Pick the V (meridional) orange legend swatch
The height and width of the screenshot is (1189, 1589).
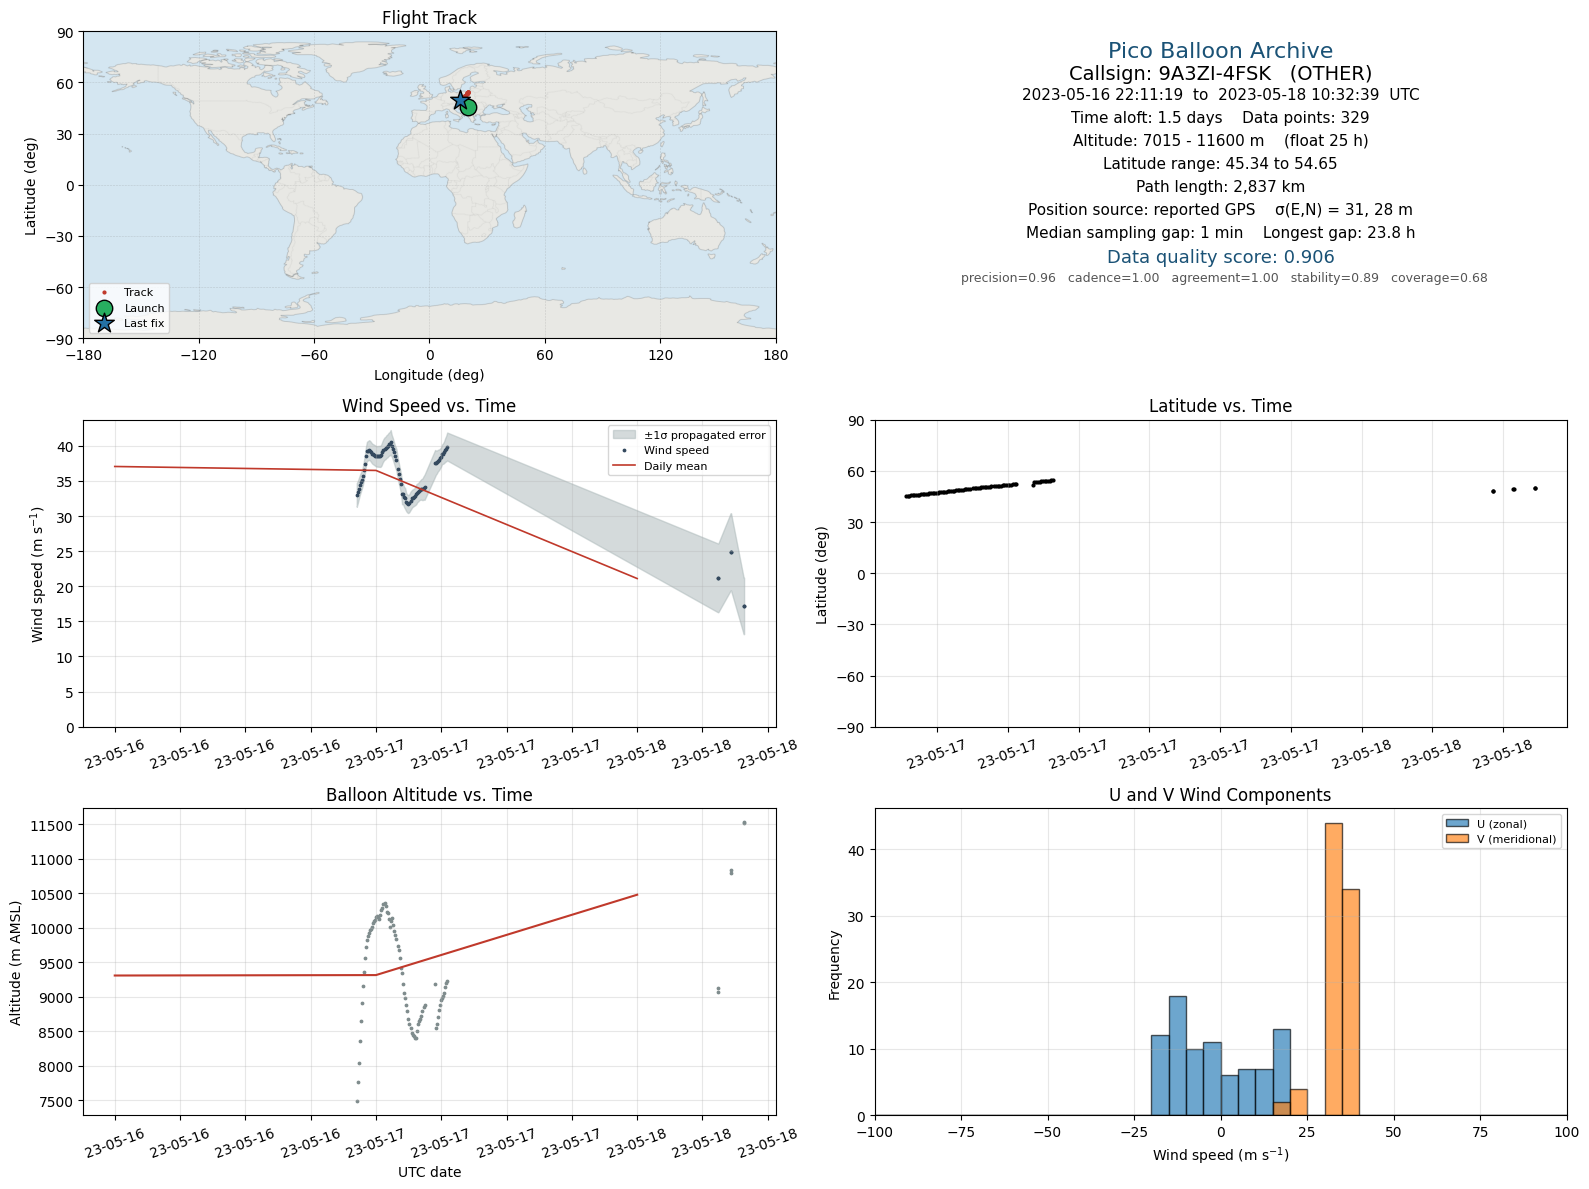point(1457,839)
